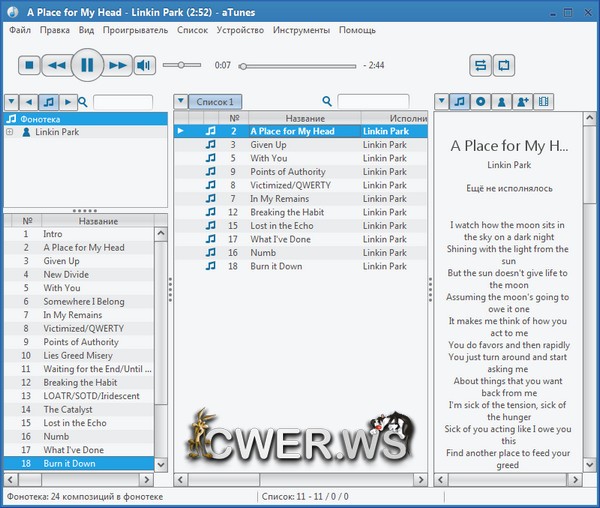Open the Инструменты menu

[x=300, y=30]
